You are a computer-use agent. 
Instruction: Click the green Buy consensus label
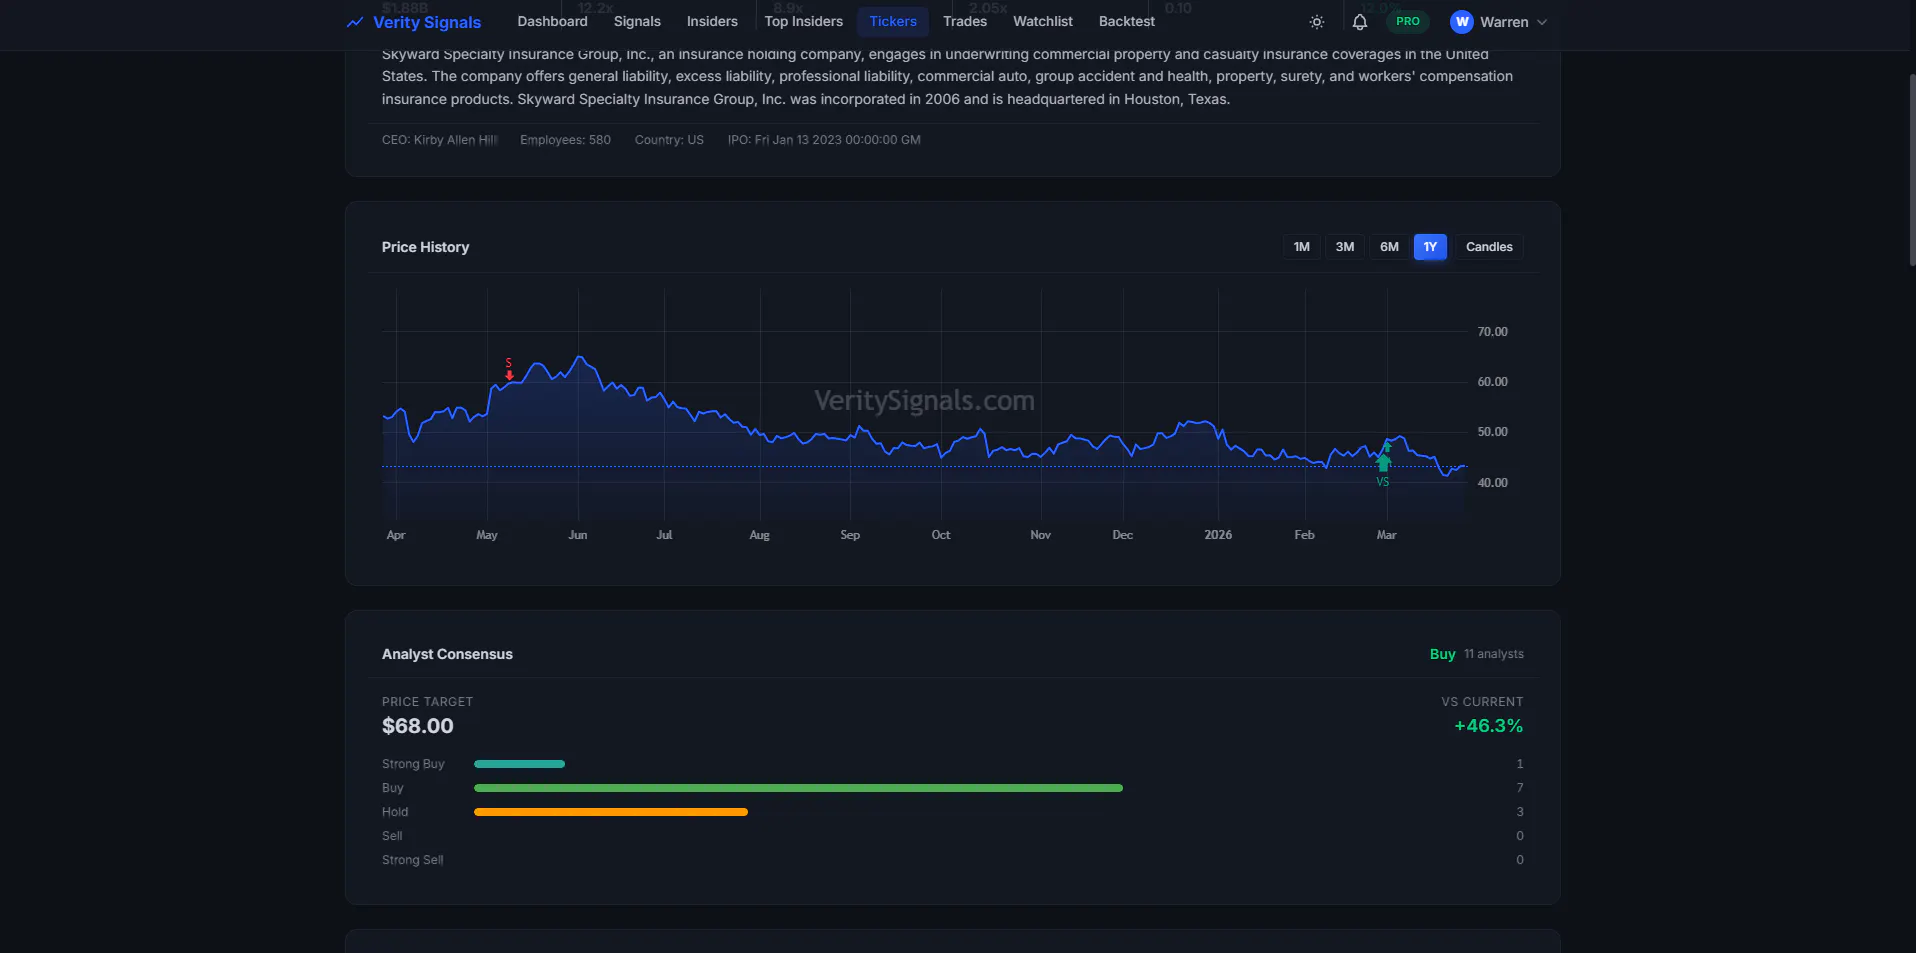pos(1442,654)
